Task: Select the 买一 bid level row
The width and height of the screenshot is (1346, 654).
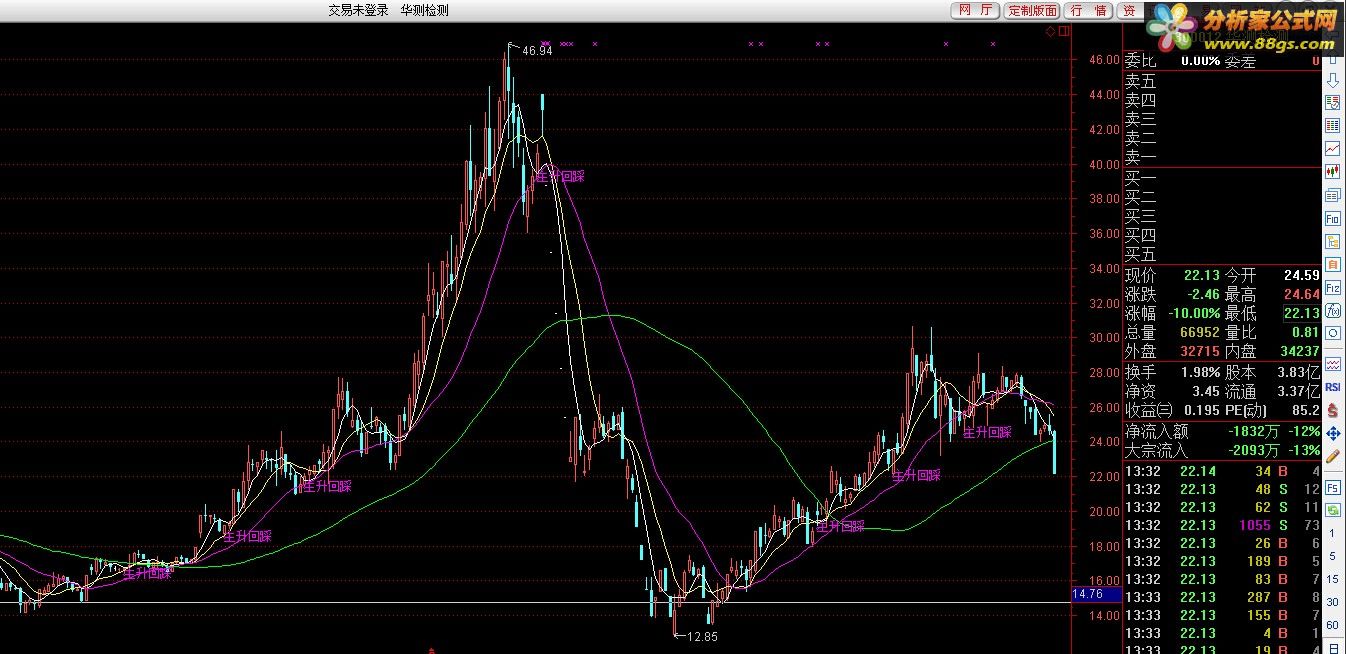Action: 1222,178
